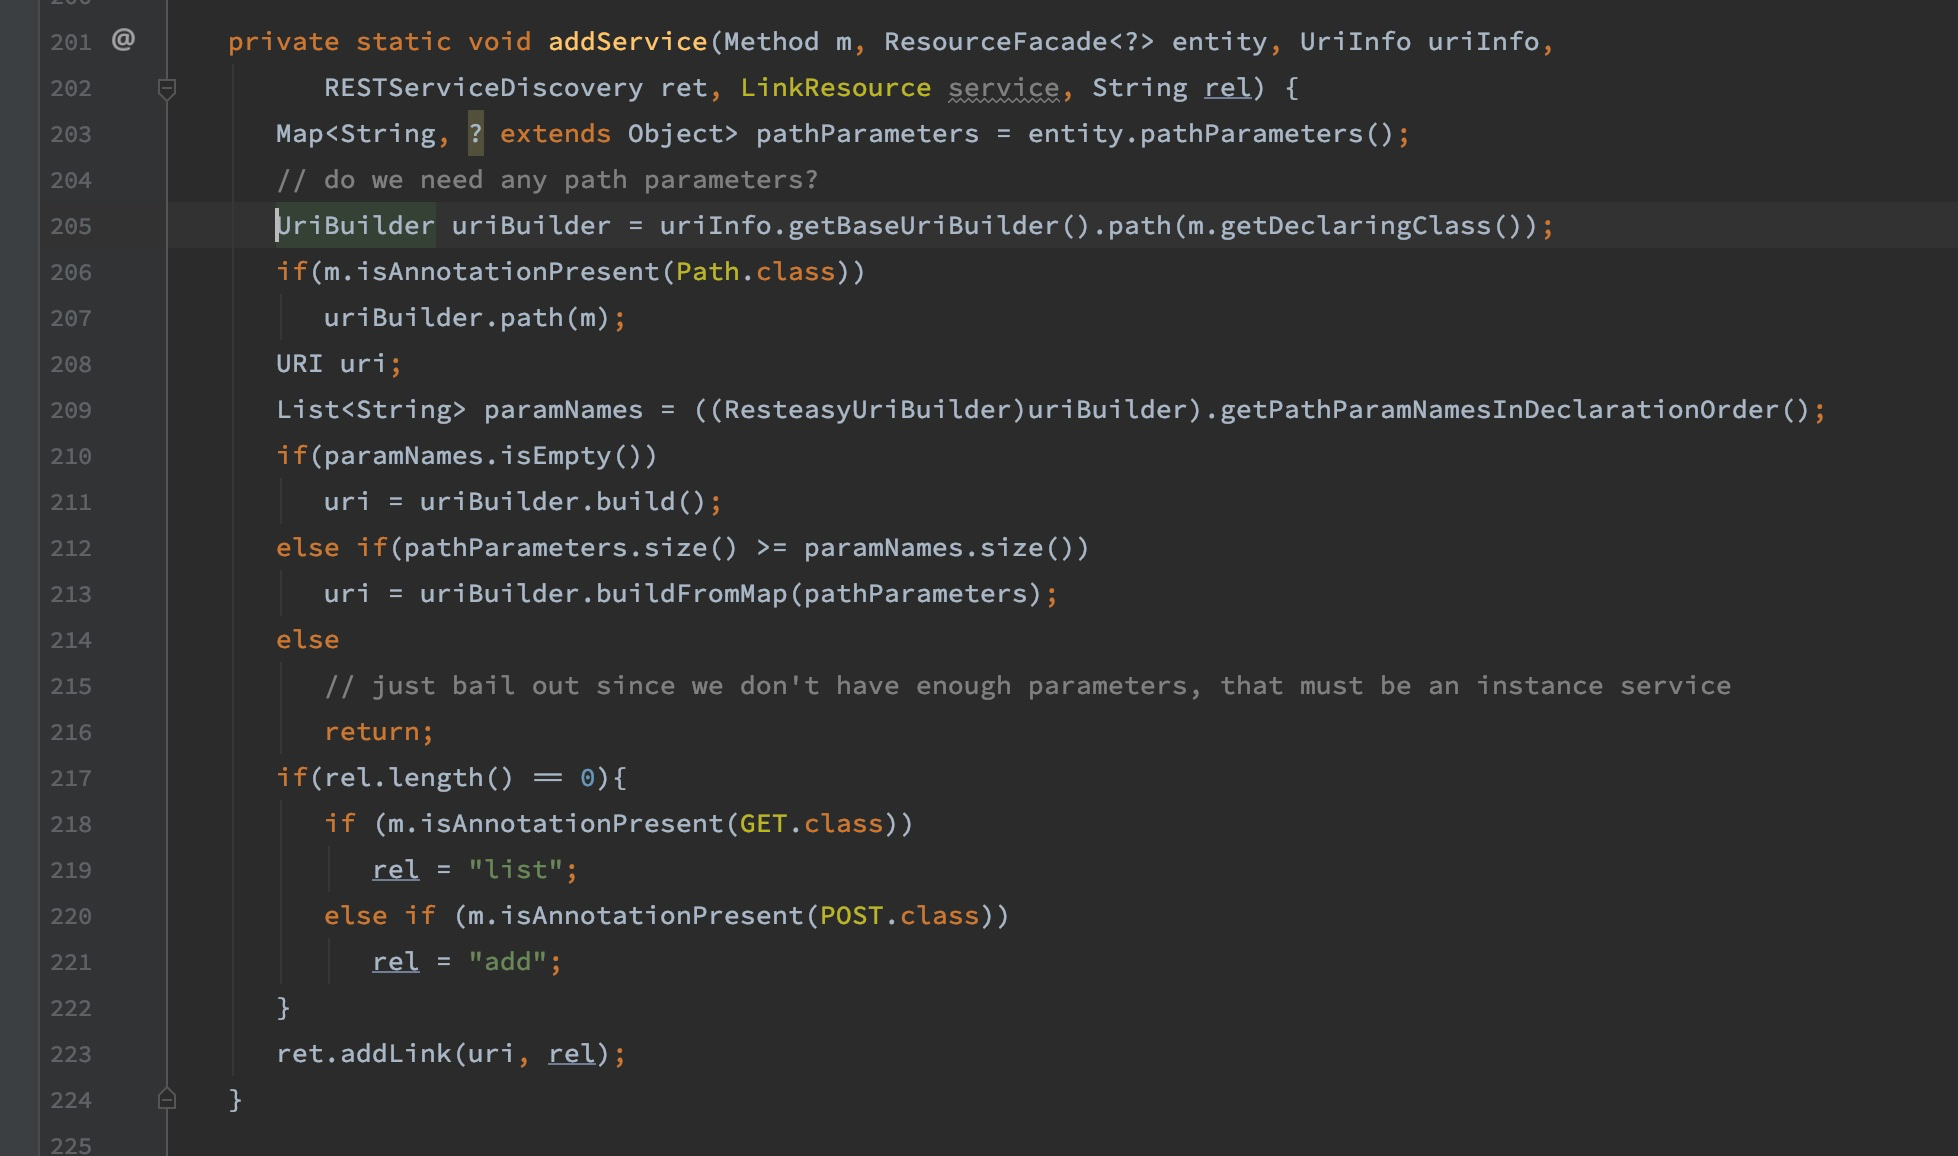This screenshot has height=1156, width=1958.
Task: Click the highlighted UriBuilder type on line 205
Action: (356, 226)
